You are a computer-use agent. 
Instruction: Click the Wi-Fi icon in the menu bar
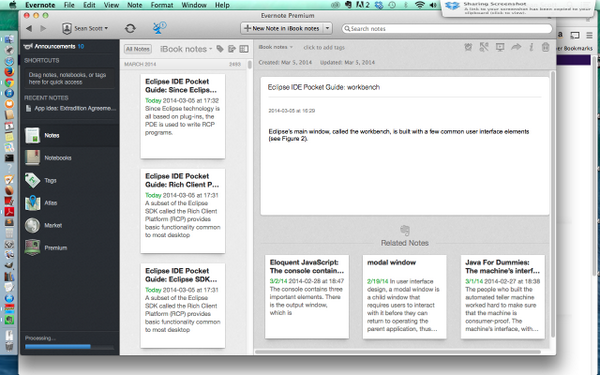pyautogui.click(x=420, y=5)
